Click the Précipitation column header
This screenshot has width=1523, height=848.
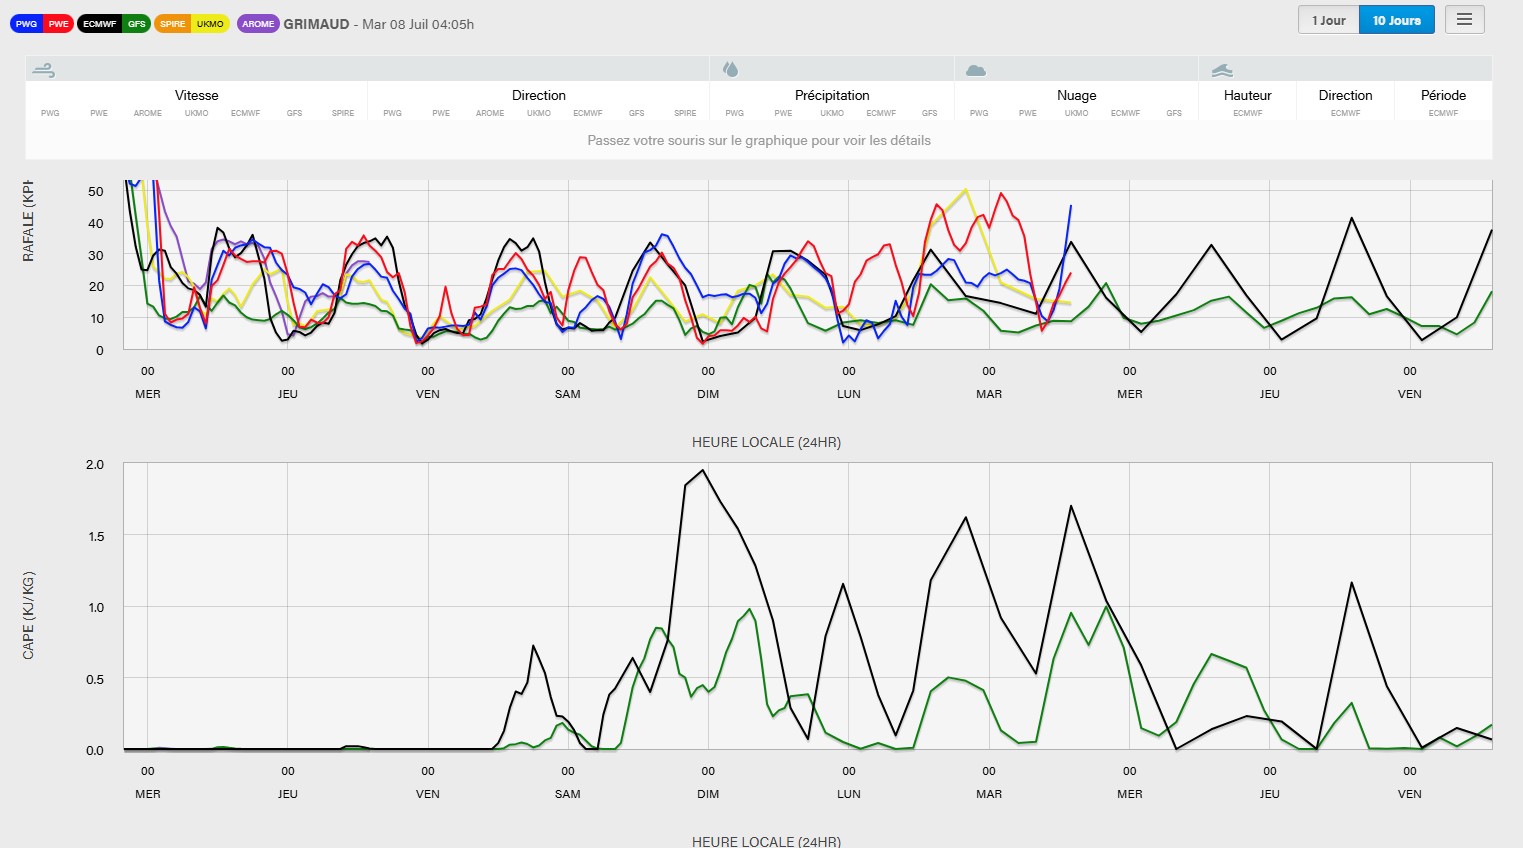[x=832, y=95]
